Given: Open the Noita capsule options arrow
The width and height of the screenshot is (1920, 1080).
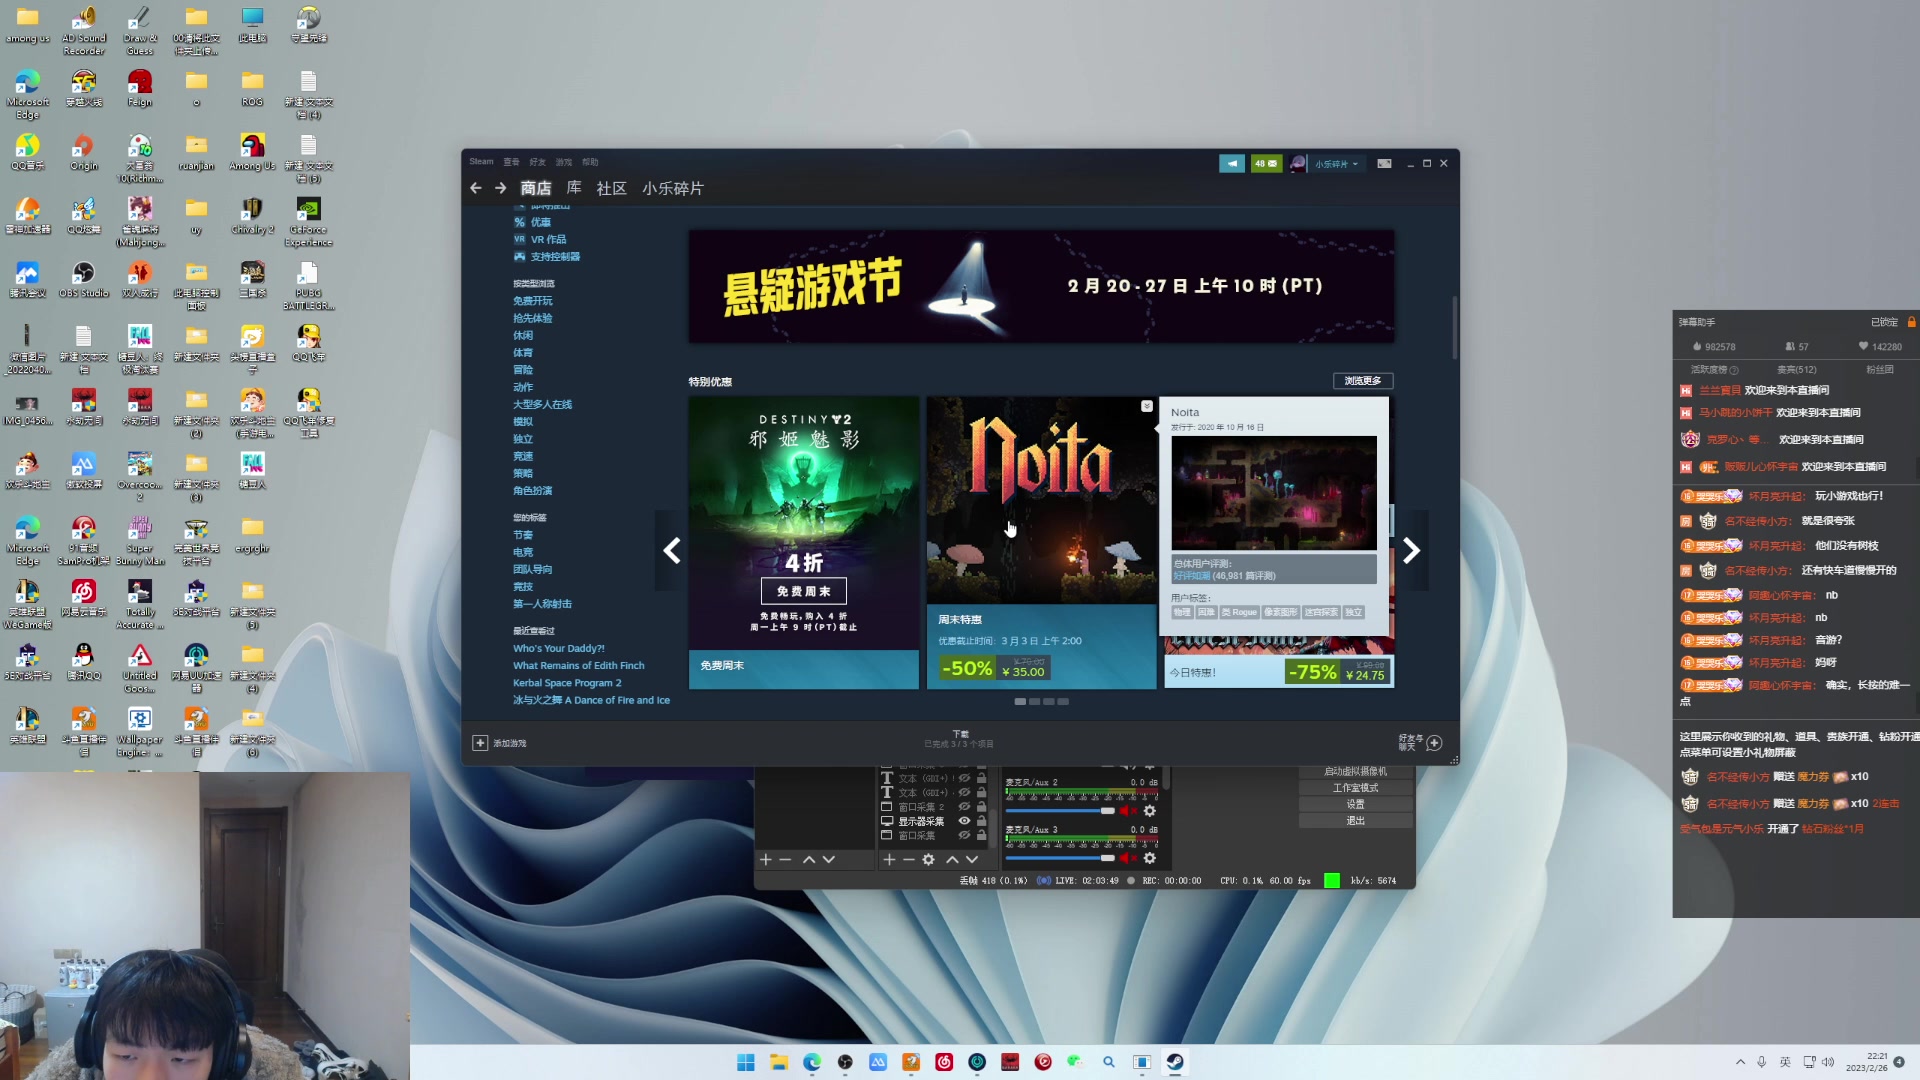Looking at the screenshot, I should coord(1147,406).
